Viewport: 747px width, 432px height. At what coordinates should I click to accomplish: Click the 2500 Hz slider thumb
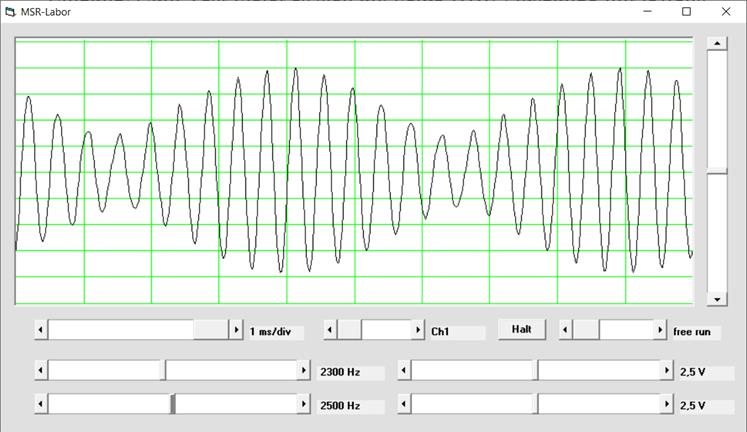click(x=173, y=404)
